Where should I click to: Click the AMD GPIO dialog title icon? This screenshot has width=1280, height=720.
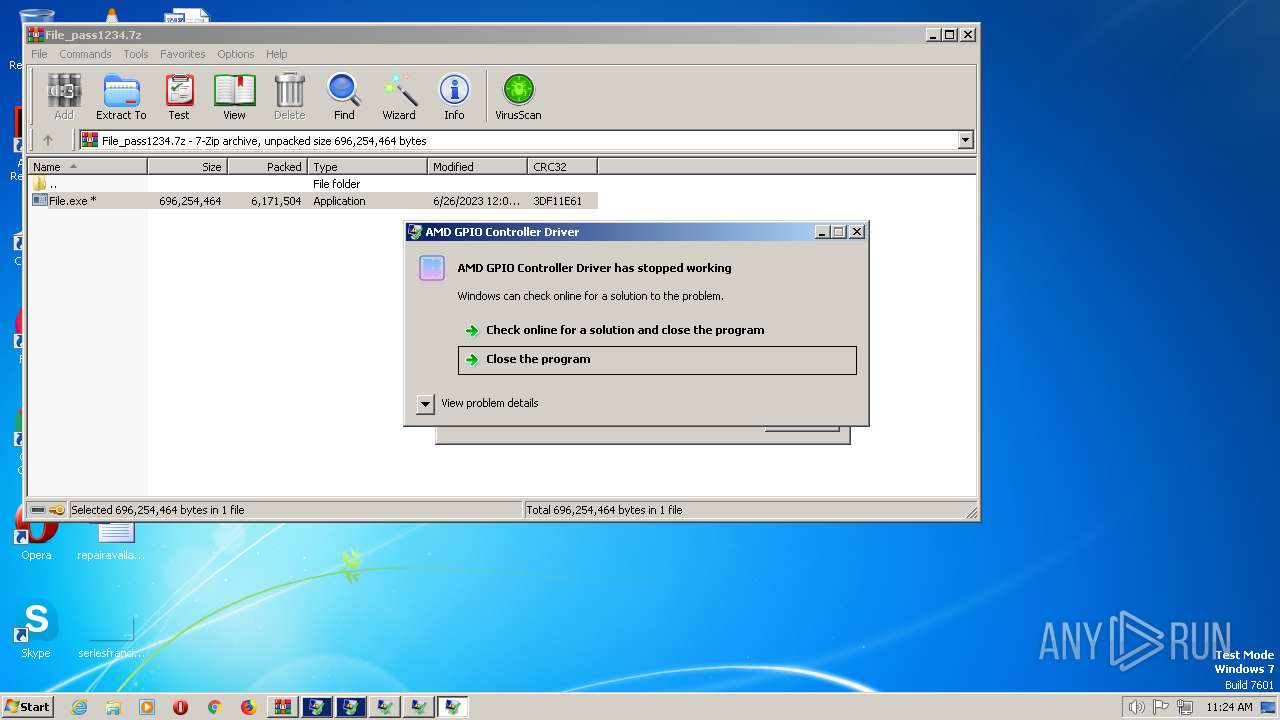pyautogui.click(x=415, y=232)
